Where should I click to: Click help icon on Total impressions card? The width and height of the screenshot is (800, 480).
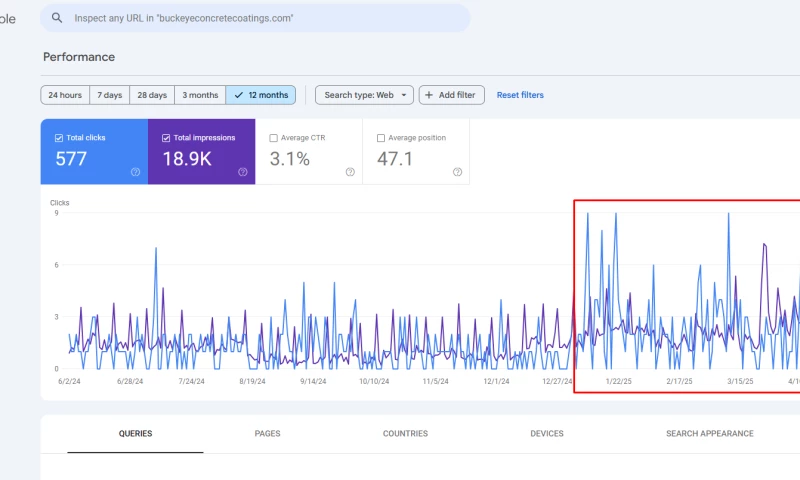(242, 172)
